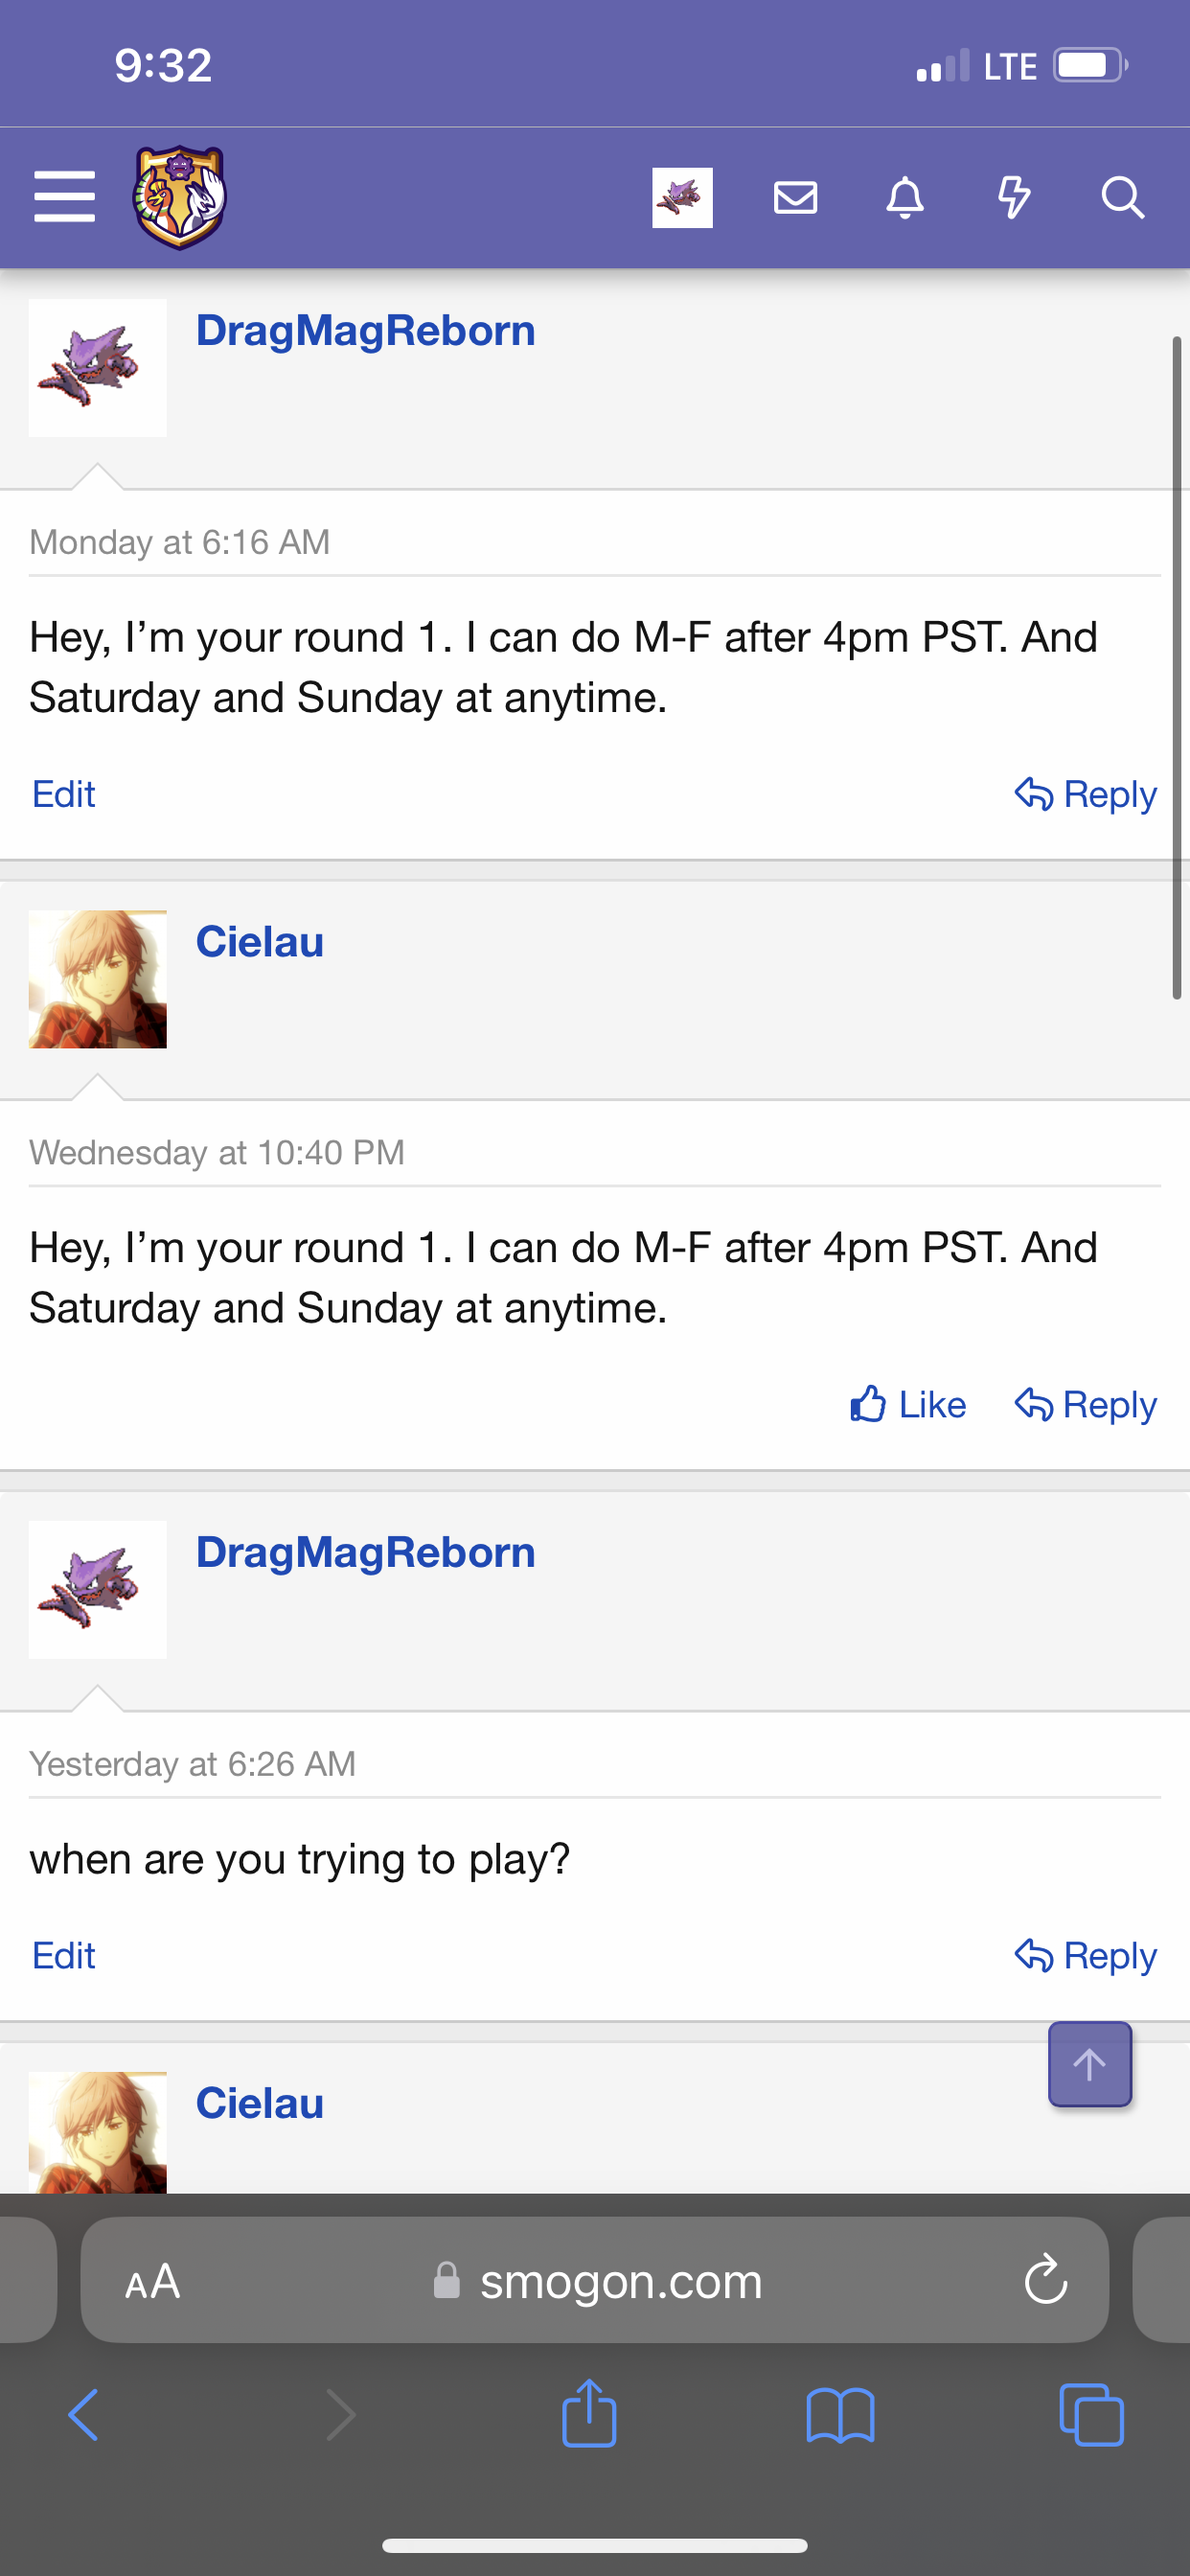This screenshot has width=1190, height=2576.
Task: Tap the smogon.com address bar
Action: [x=620, y=2281]
